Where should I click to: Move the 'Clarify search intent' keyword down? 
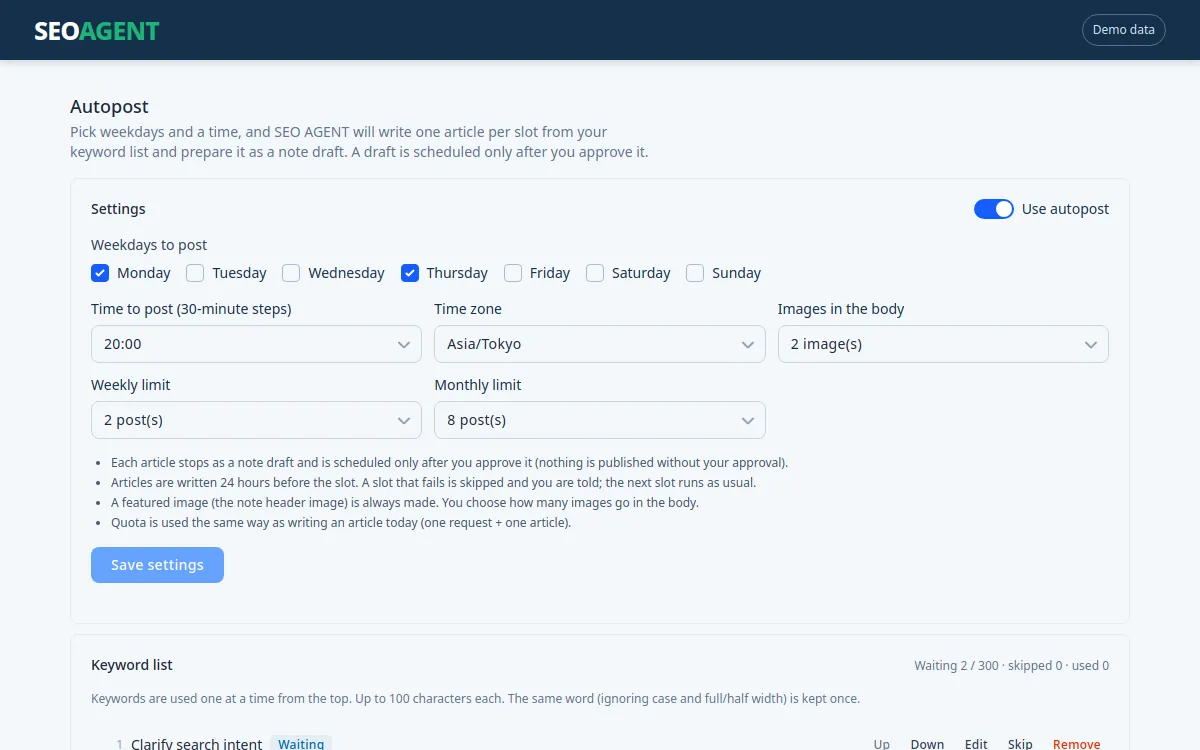tap(927, 744)
